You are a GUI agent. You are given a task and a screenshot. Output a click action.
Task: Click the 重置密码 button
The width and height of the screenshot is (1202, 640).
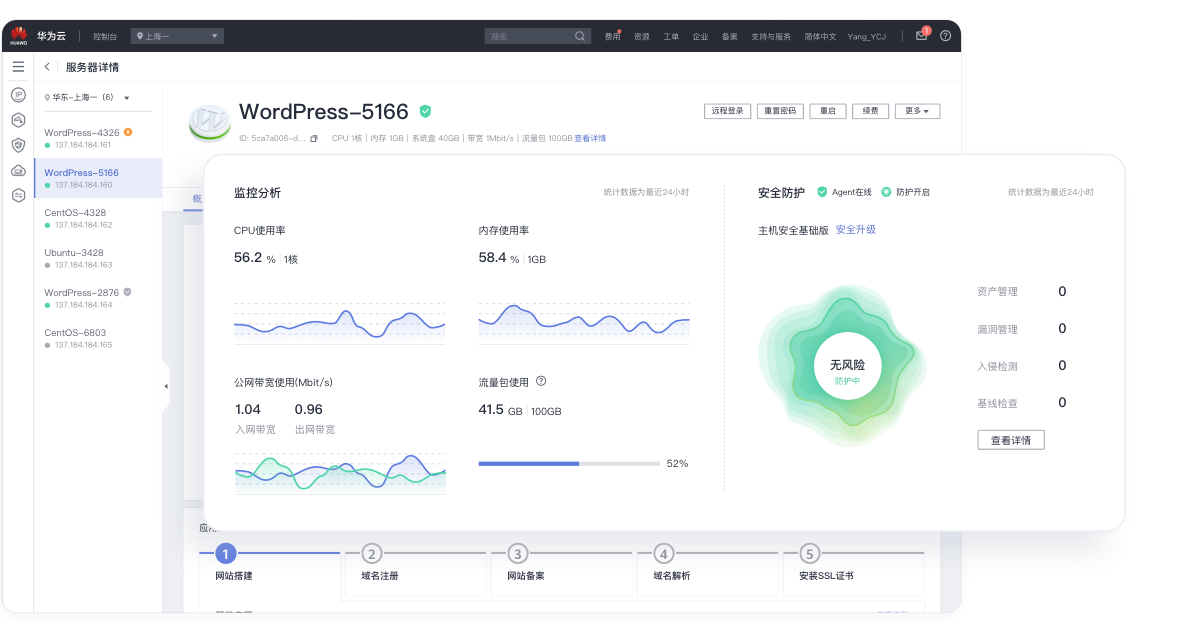[780, 111]
